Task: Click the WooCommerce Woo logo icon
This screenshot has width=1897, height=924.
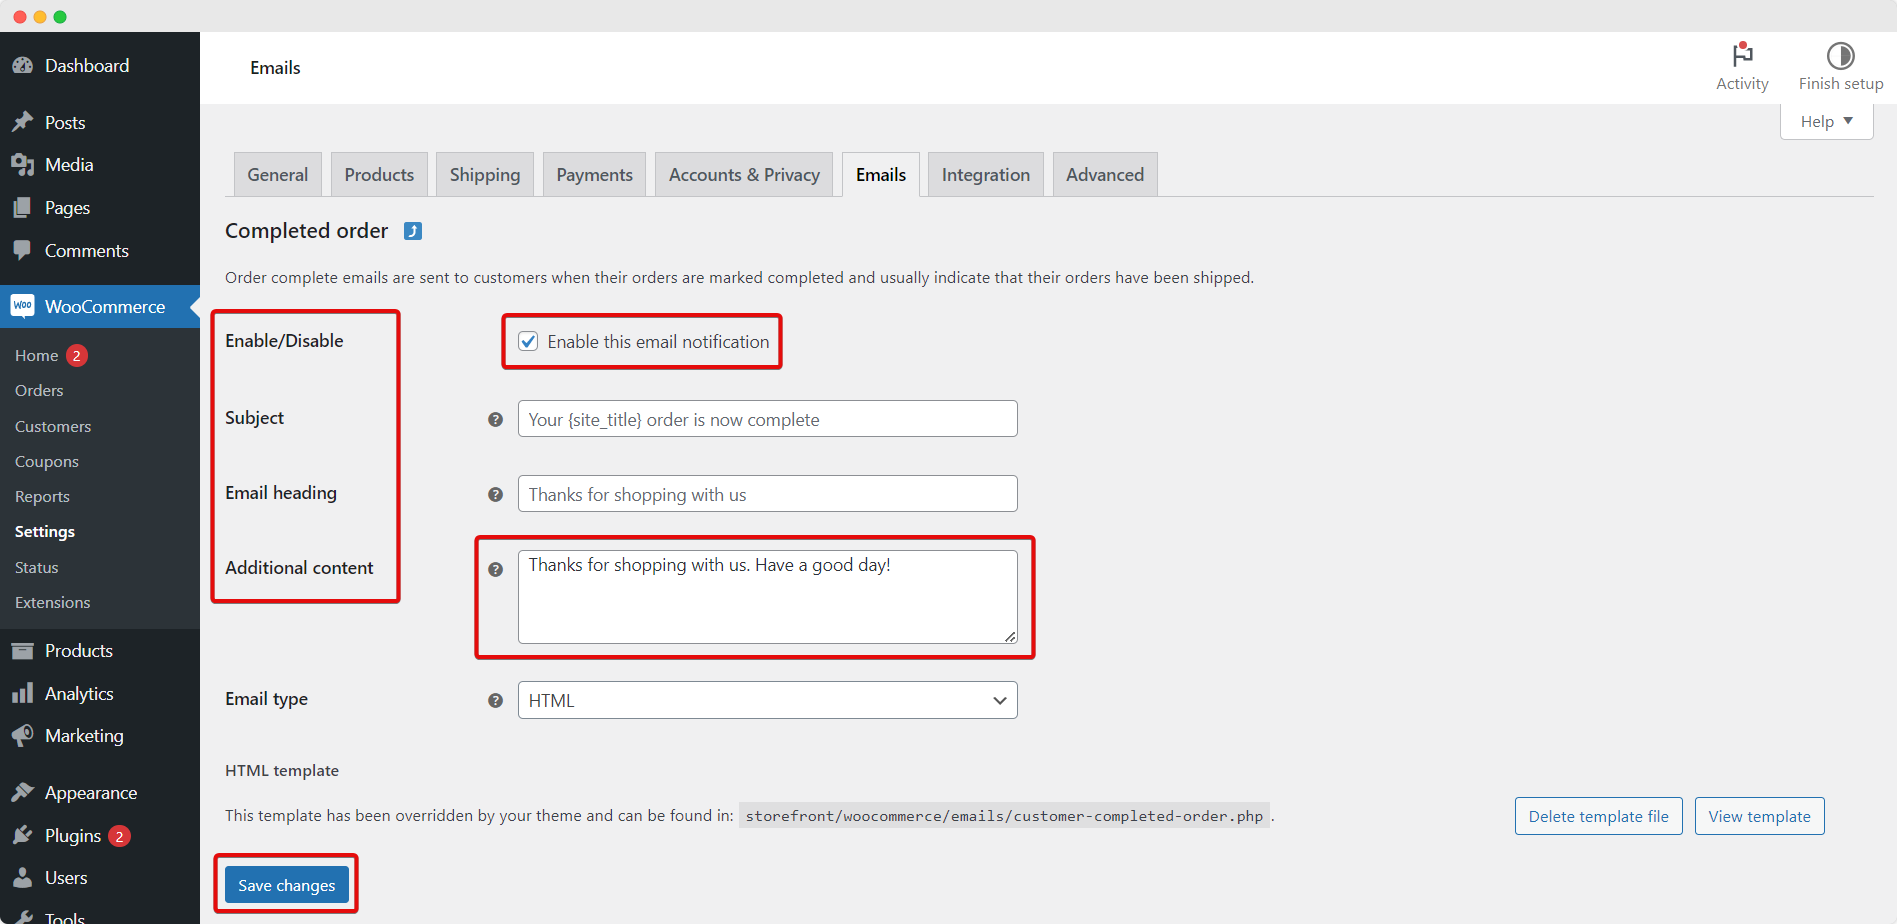Action: pos(22,306)
